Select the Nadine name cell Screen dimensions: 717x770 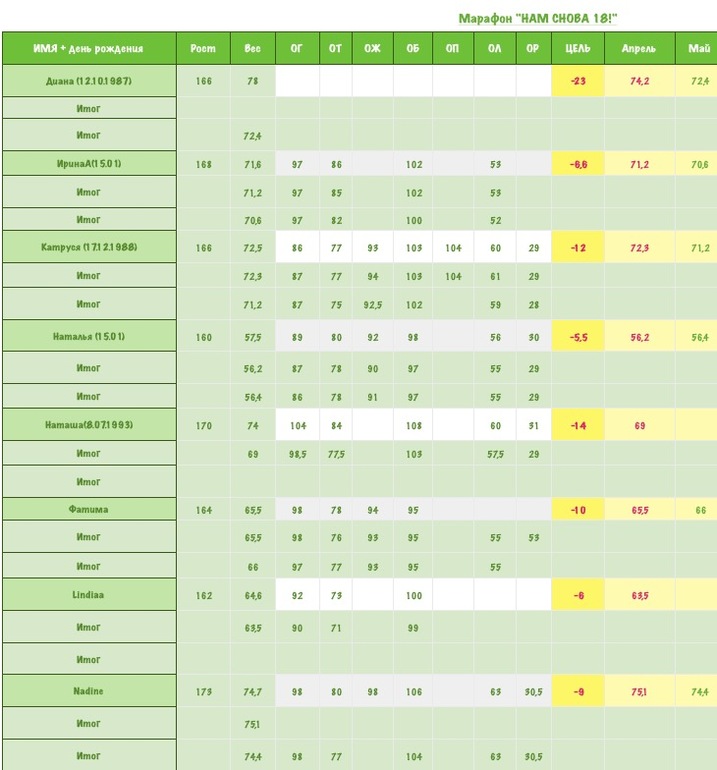tap(88, 691)
